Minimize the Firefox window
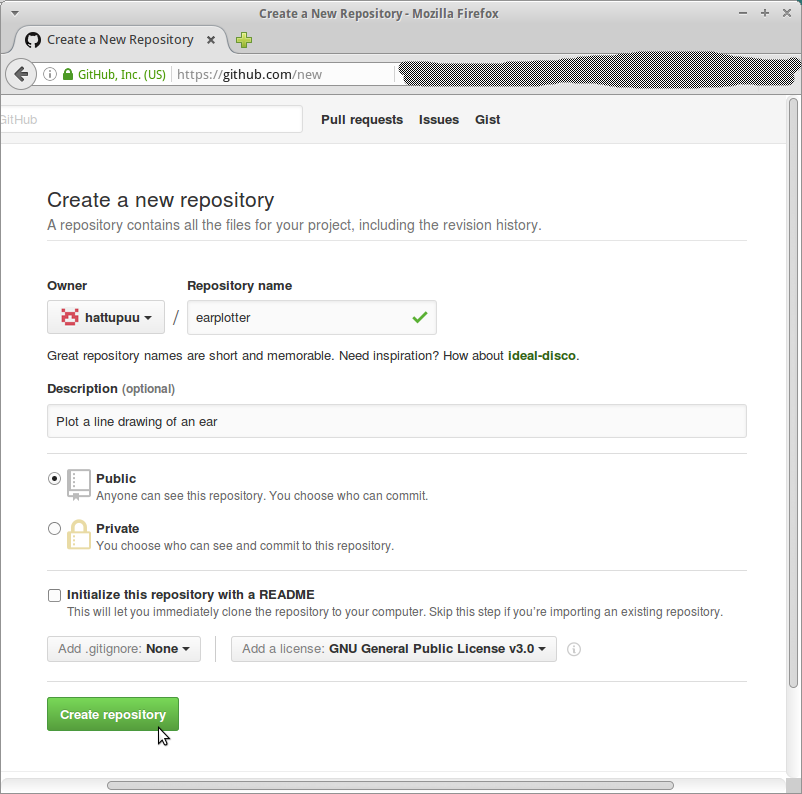The width and height of the screenshot is (802, 794). pyautogui.click(x=743, y=13)
